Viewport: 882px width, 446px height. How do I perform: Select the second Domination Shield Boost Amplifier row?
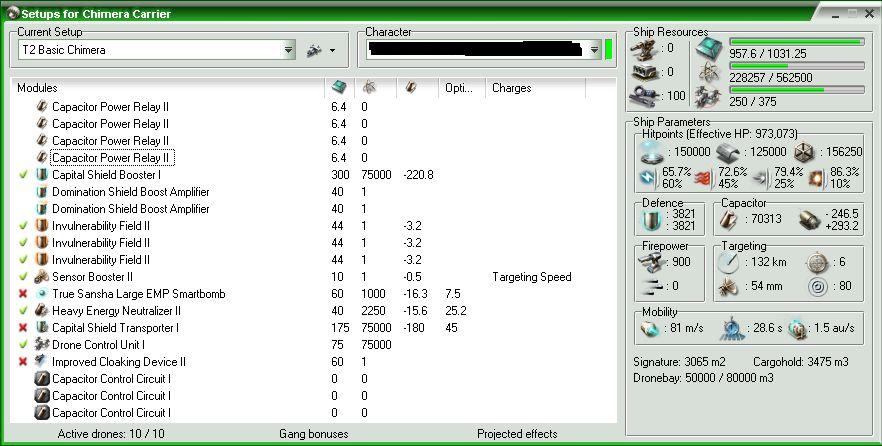point(313,209)
